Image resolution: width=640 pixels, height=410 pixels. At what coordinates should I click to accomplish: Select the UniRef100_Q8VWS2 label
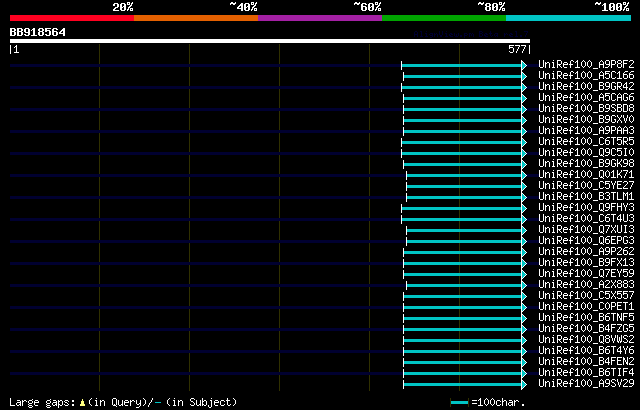[586, 340]
